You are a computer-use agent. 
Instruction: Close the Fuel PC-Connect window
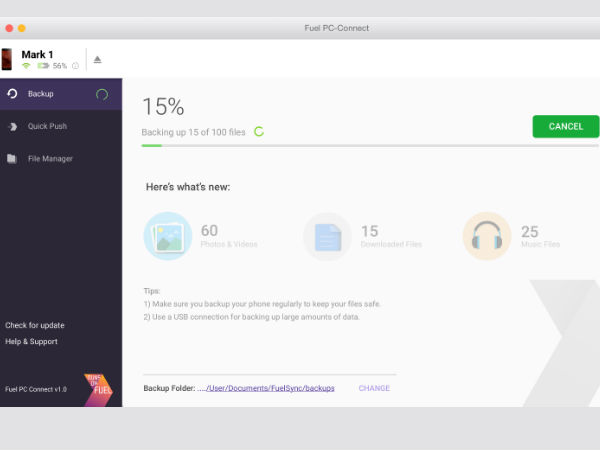coord(9,28)
